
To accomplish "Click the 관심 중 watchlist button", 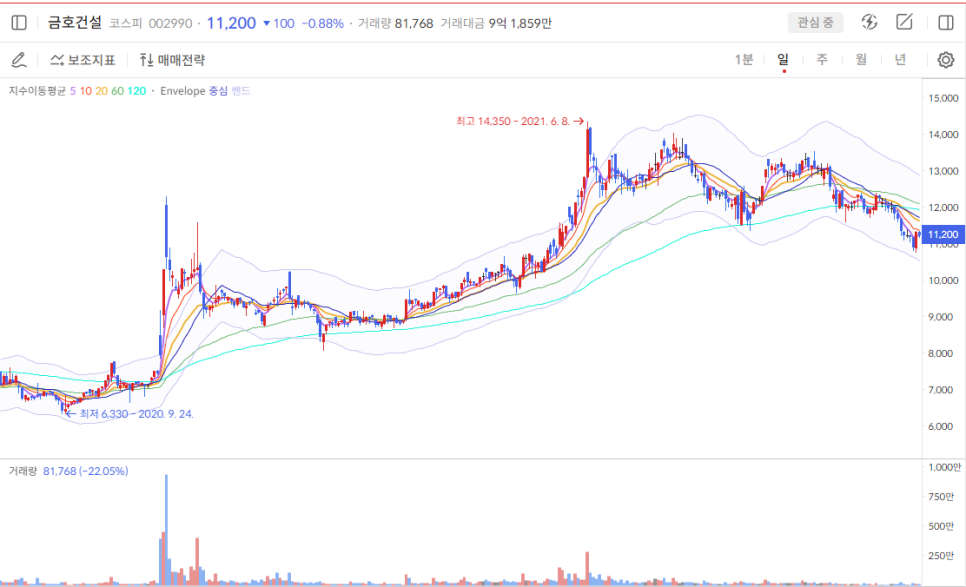I will (x=815, y=23).
